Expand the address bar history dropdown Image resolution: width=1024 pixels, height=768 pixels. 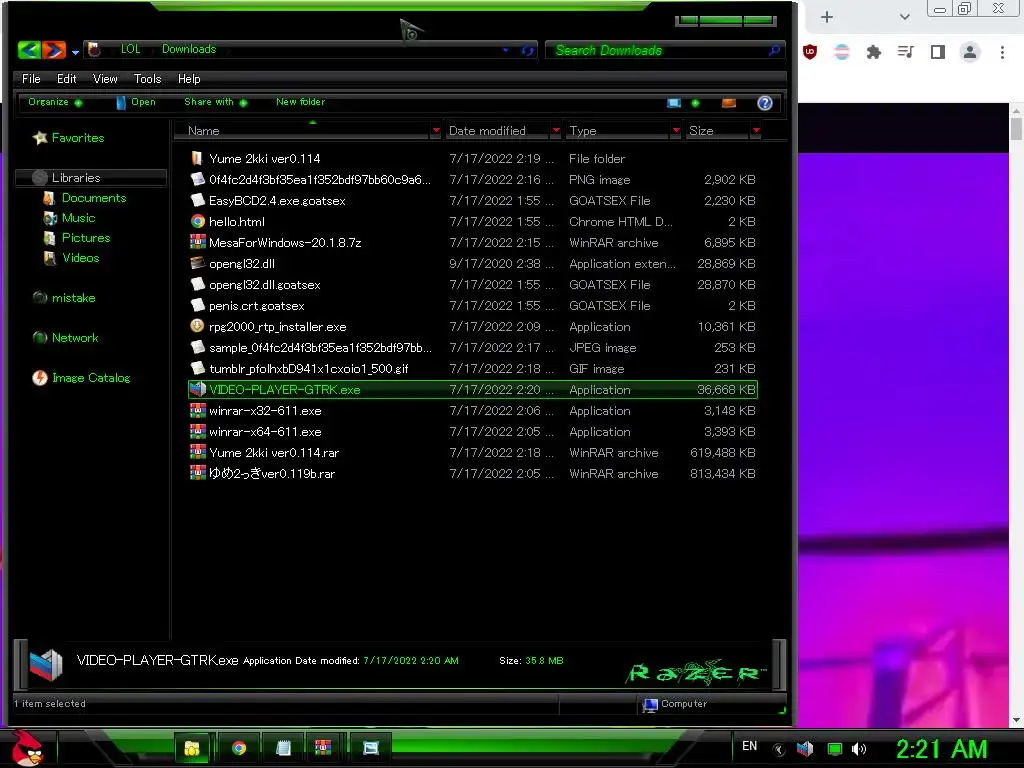click(x=505, y=50)
